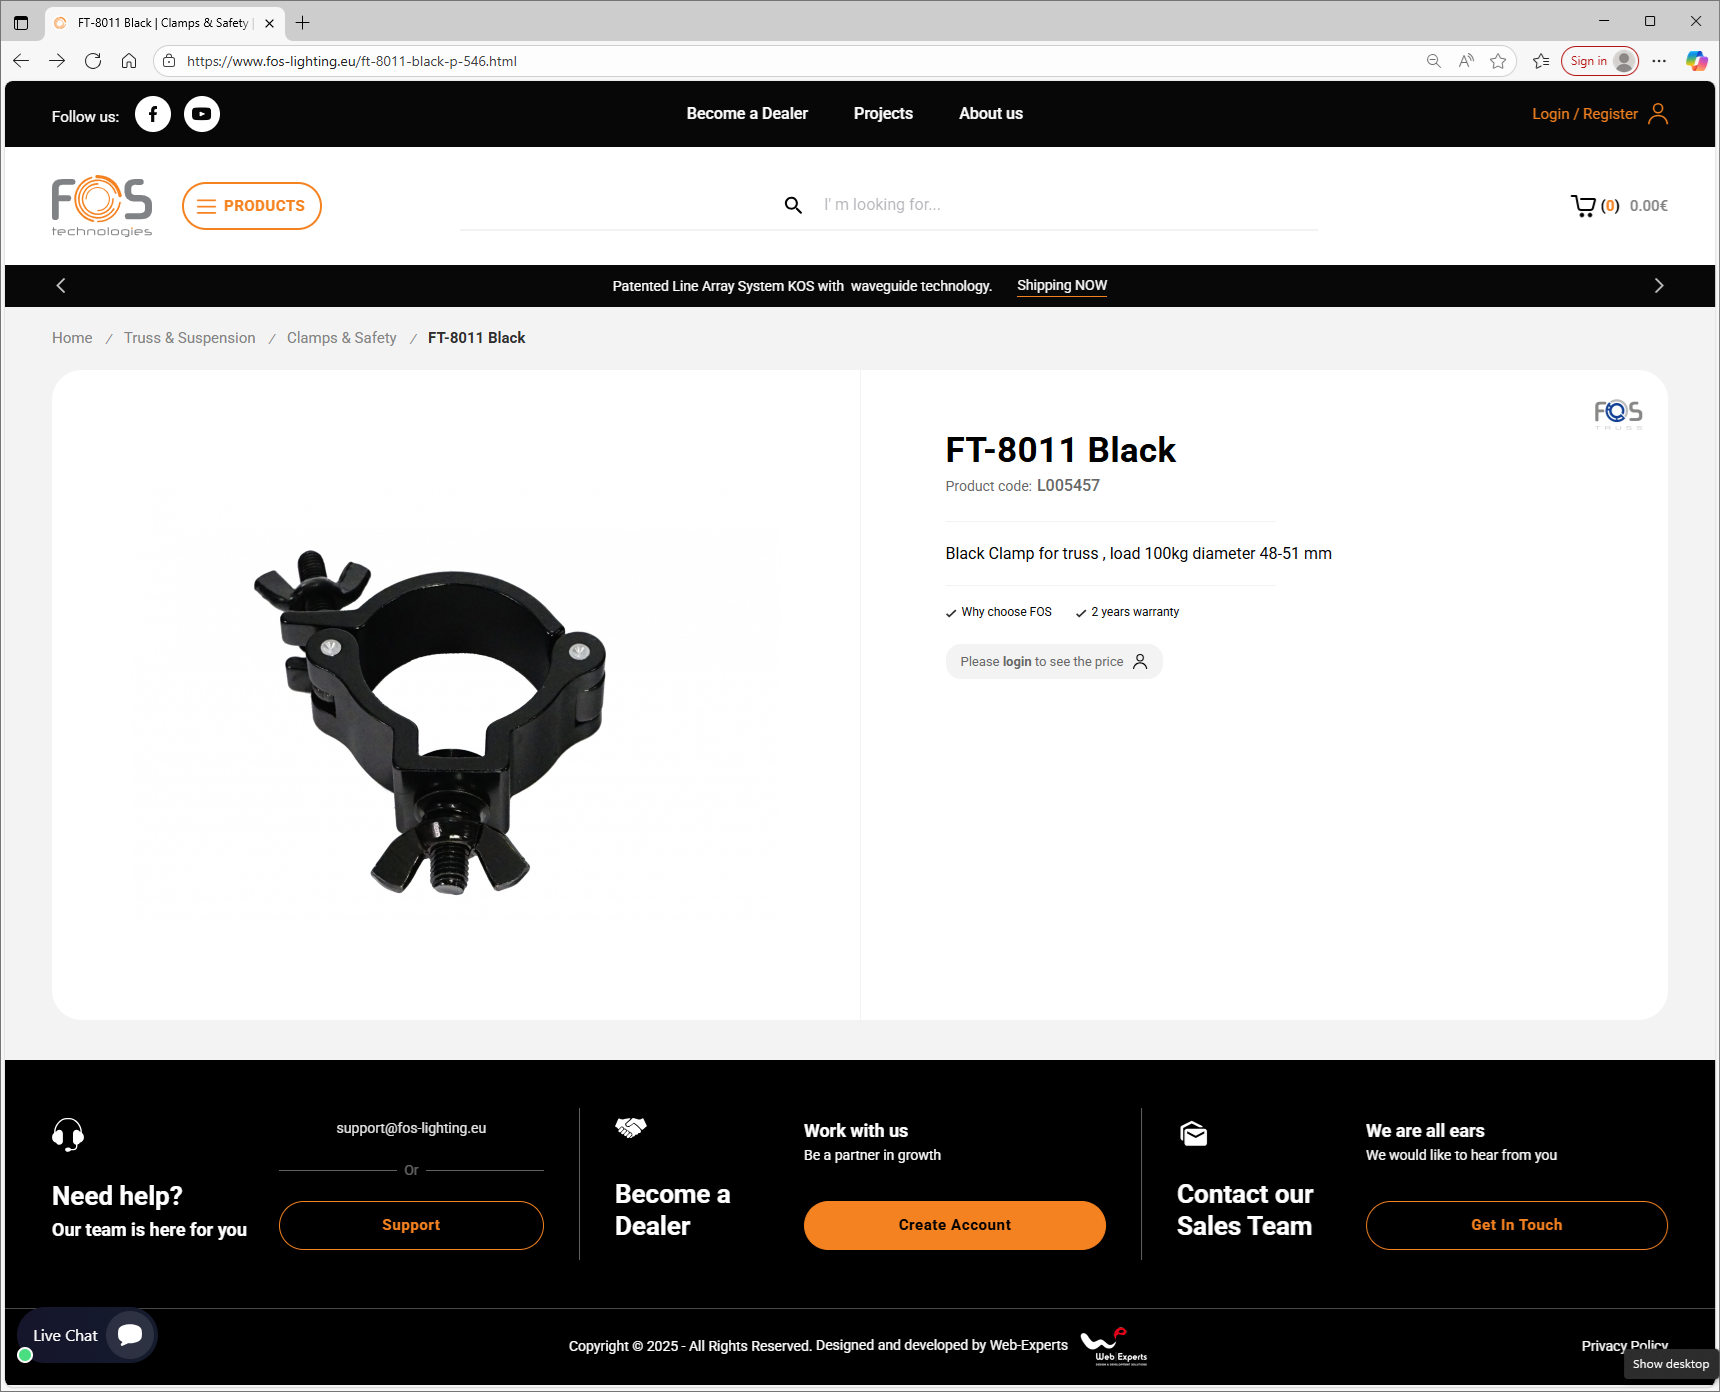
Task: Click the user account icon beside Login
Action: pos(1658,114)
